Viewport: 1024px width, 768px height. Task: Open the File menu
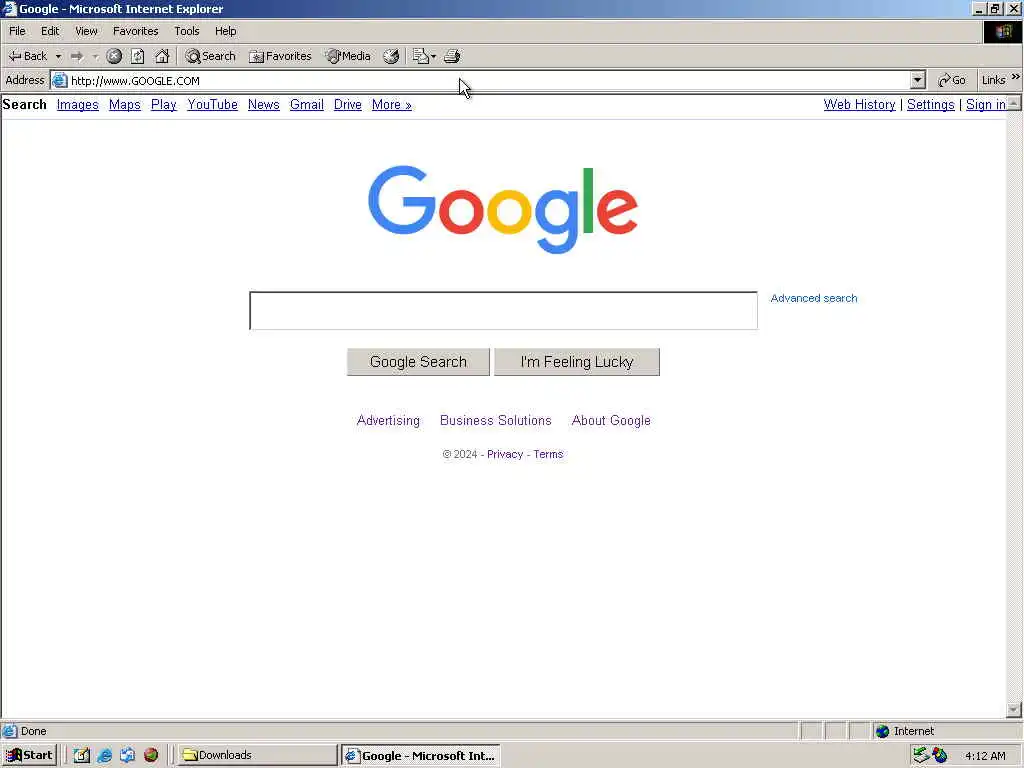17,31
